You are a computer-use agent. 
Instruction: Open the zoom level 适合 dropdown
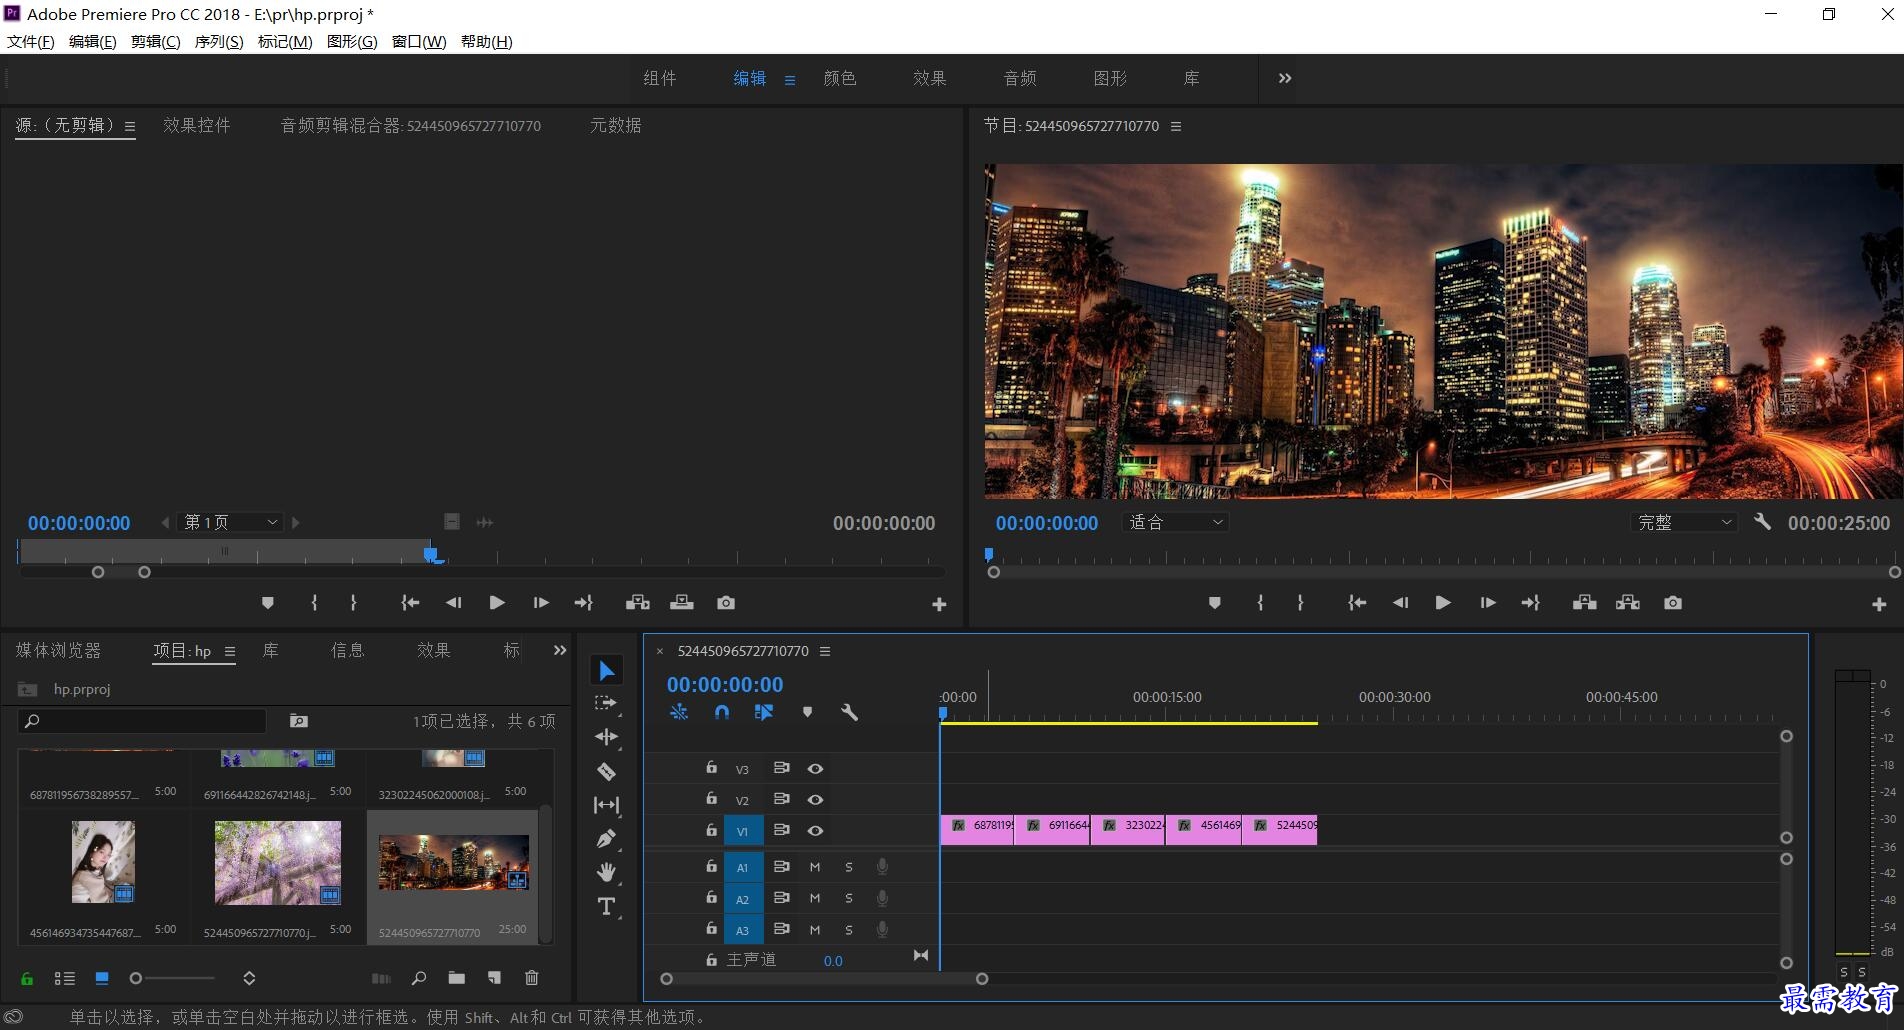tap(1176, 522)
